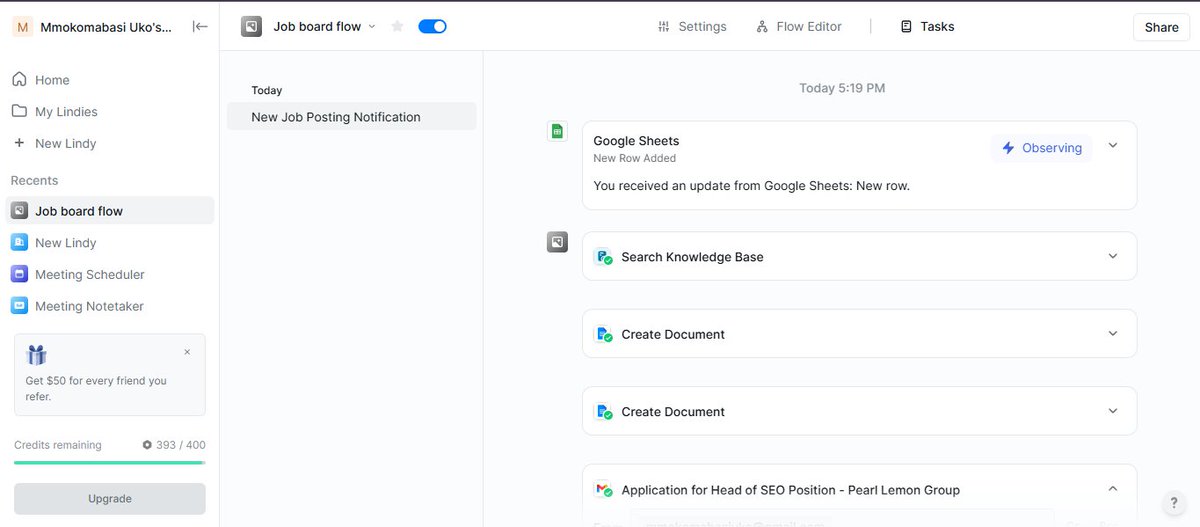The image size is (1200, 527).
Task: Click the gift box referral icon
Action: (37, 355)
